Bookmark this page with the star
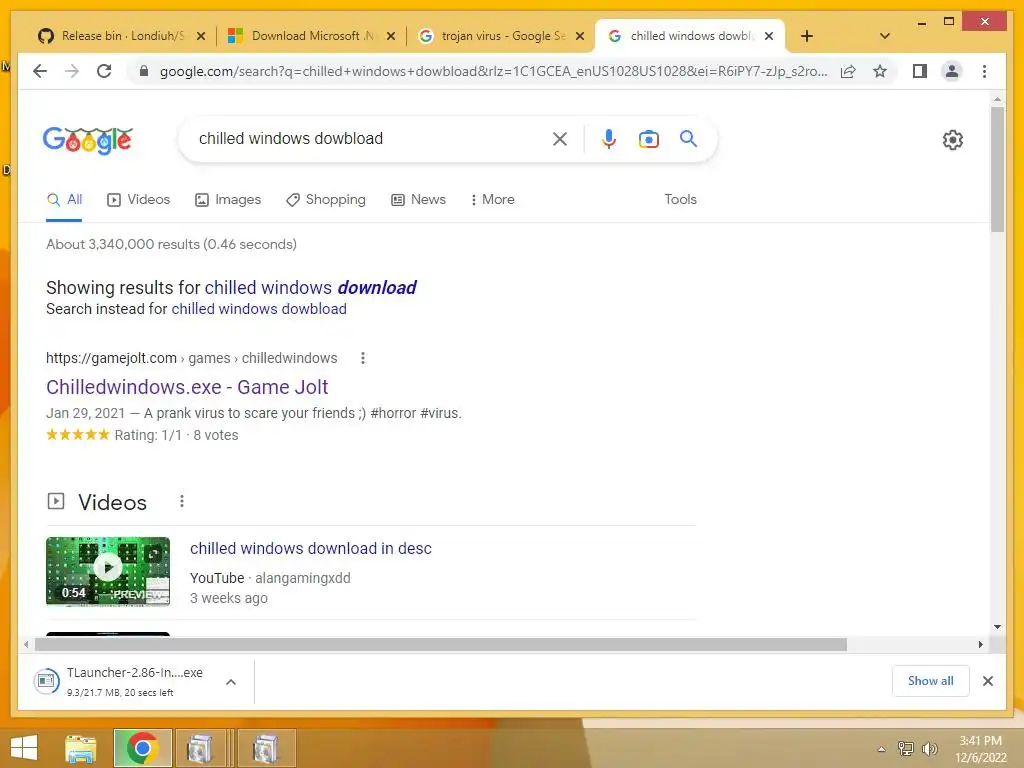1024x768 pixels. click(880, 71)
